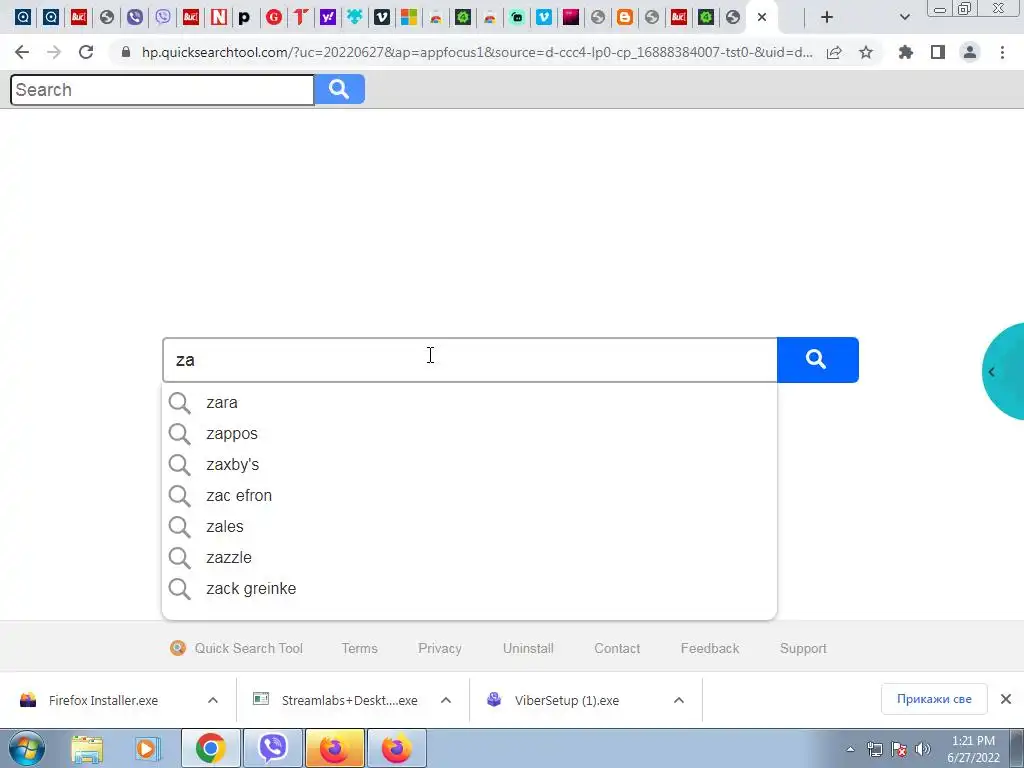
Task: Click magnifier icon next to "zazzle"
Action: pos(180,558)
